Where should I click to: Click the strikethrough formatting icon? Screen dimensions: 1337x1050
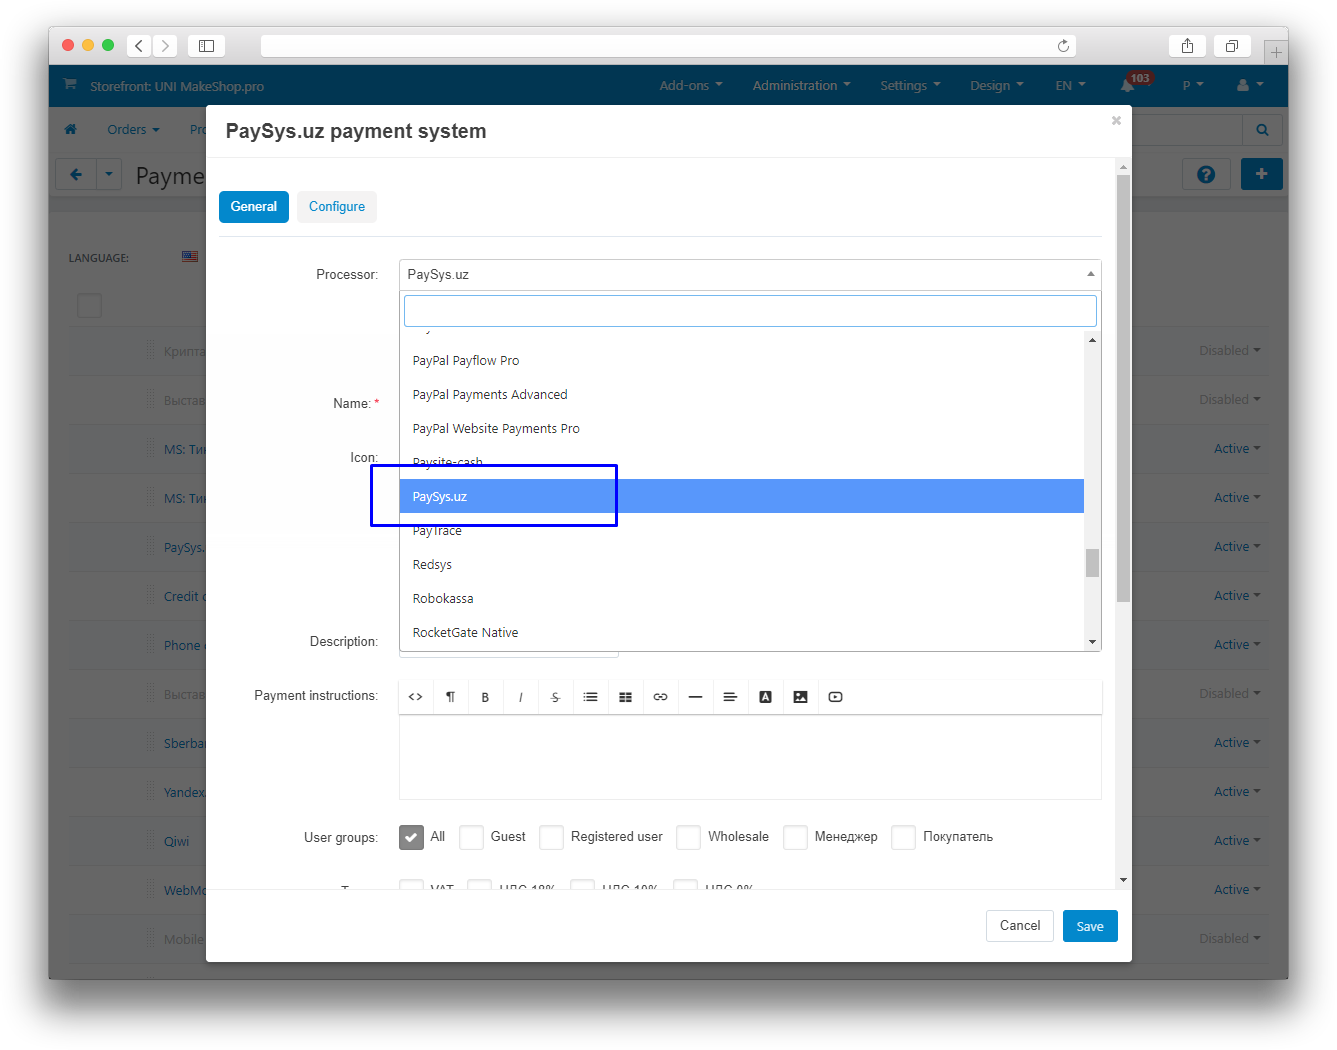click(x=555, y=697)
